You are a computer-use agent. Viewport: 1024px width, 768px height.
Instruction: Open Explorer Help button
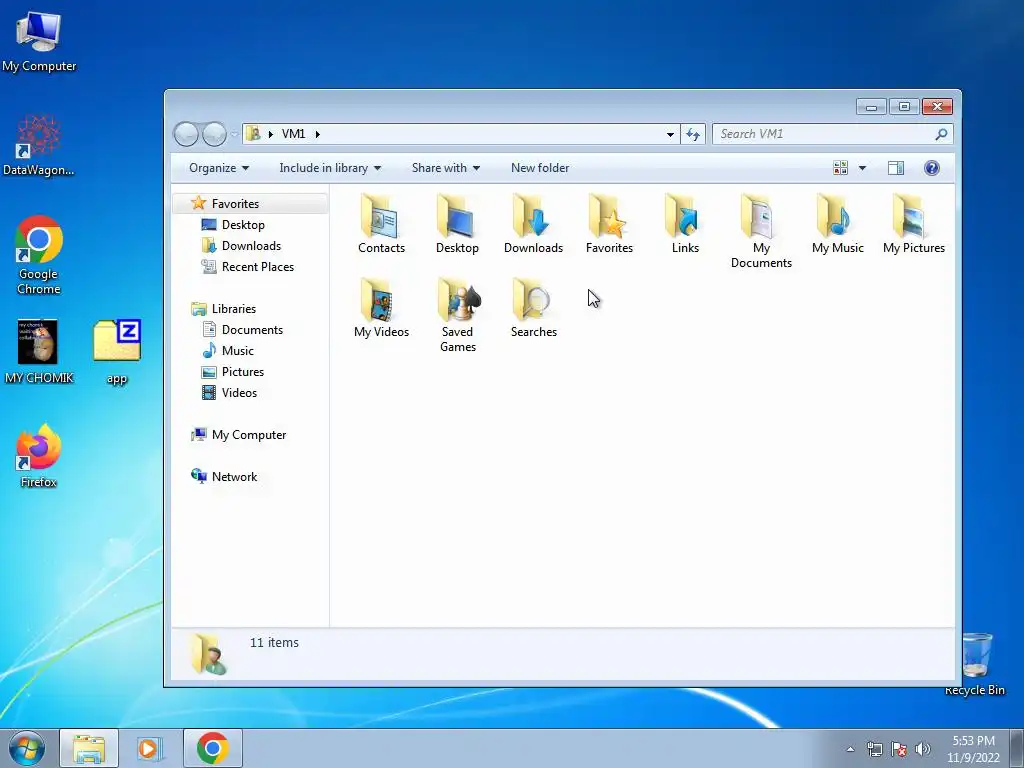pos(931,168)
